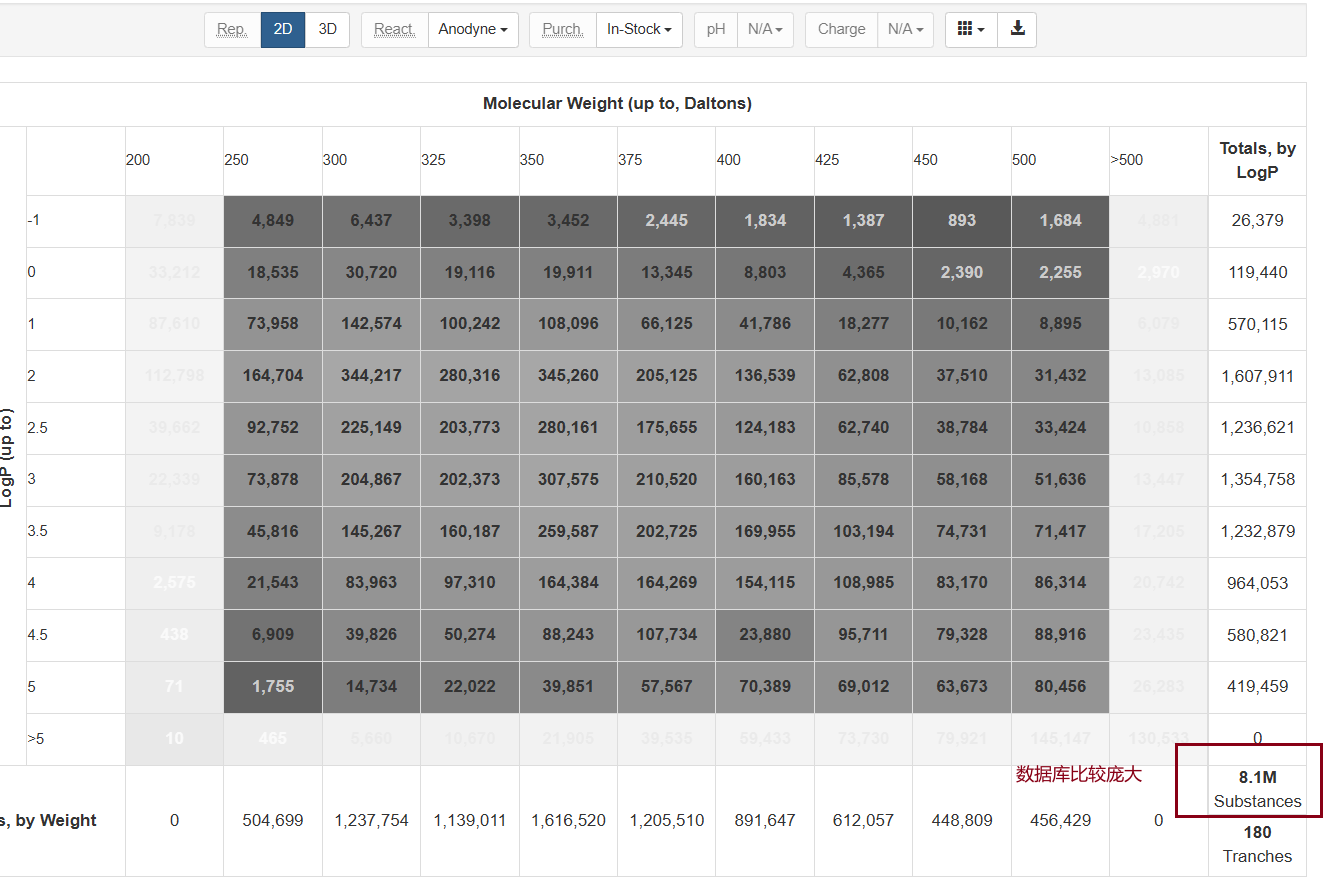
Task: Click the Rep. label
Action: [x=232, y=29]
